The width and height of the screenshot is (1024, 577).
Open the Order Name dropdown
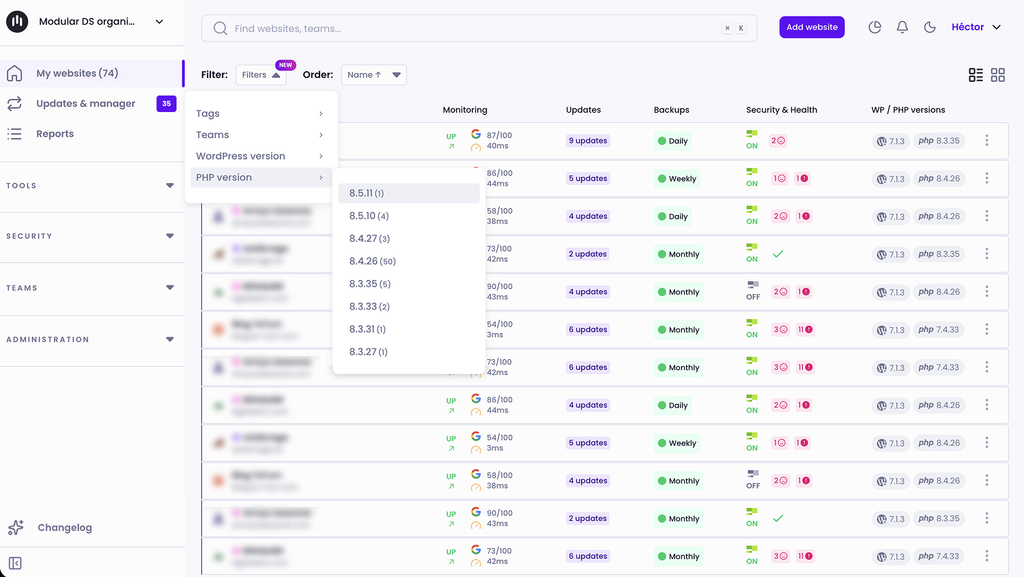click(374, 74)
